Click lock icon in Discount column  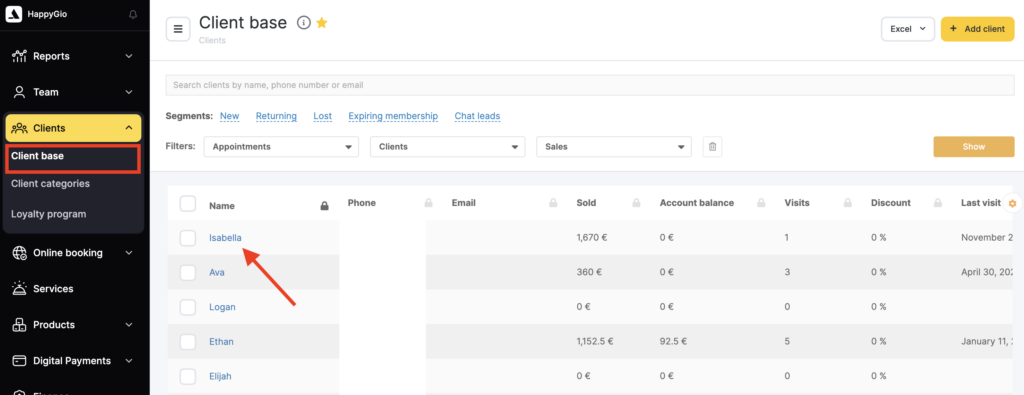pyautogui.click(x=937, y=203)
